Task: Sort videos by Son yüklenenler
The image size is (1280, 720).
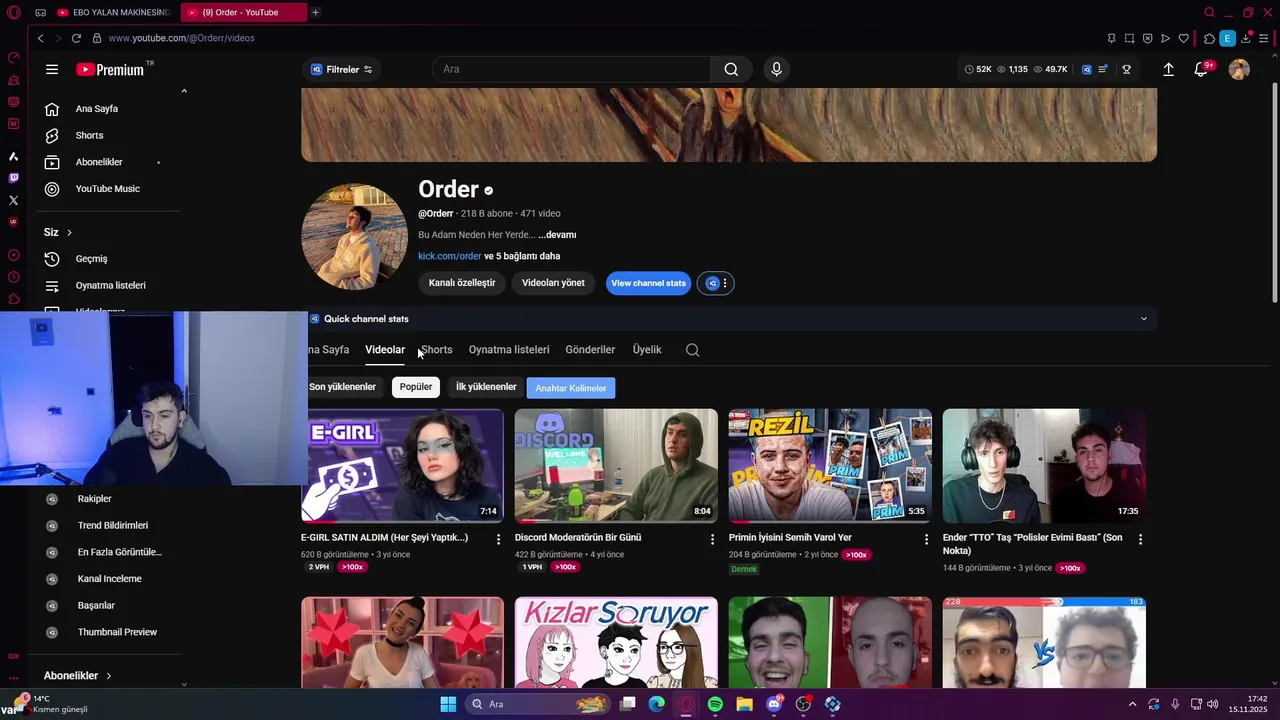Action: pos(342,387)
